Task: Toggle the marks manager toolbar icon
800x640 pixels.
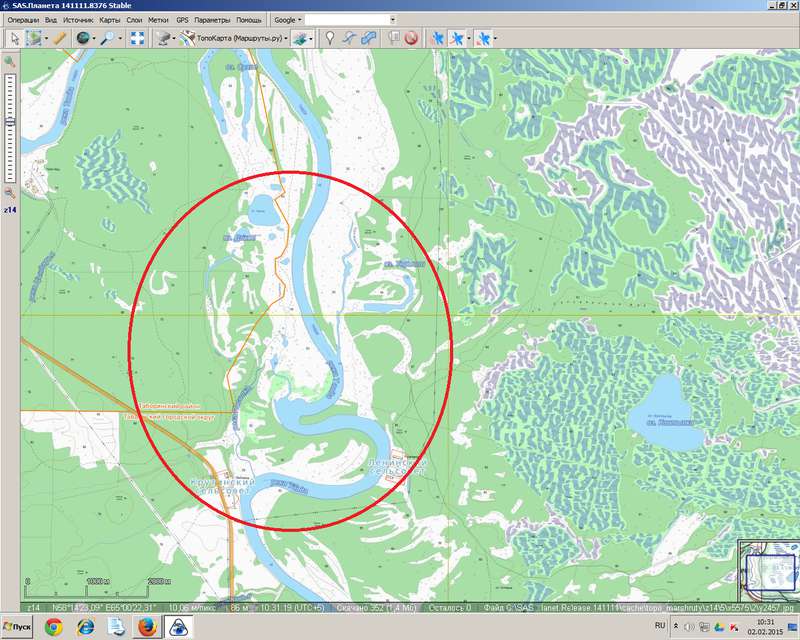Action: 393,38
